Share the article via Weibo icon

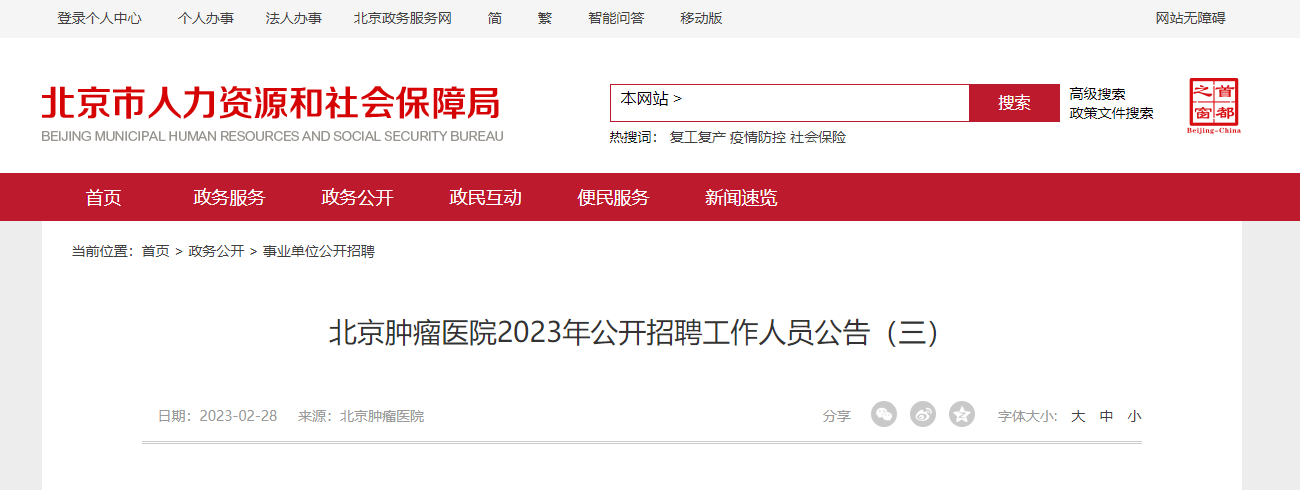(x=923, y=415)
